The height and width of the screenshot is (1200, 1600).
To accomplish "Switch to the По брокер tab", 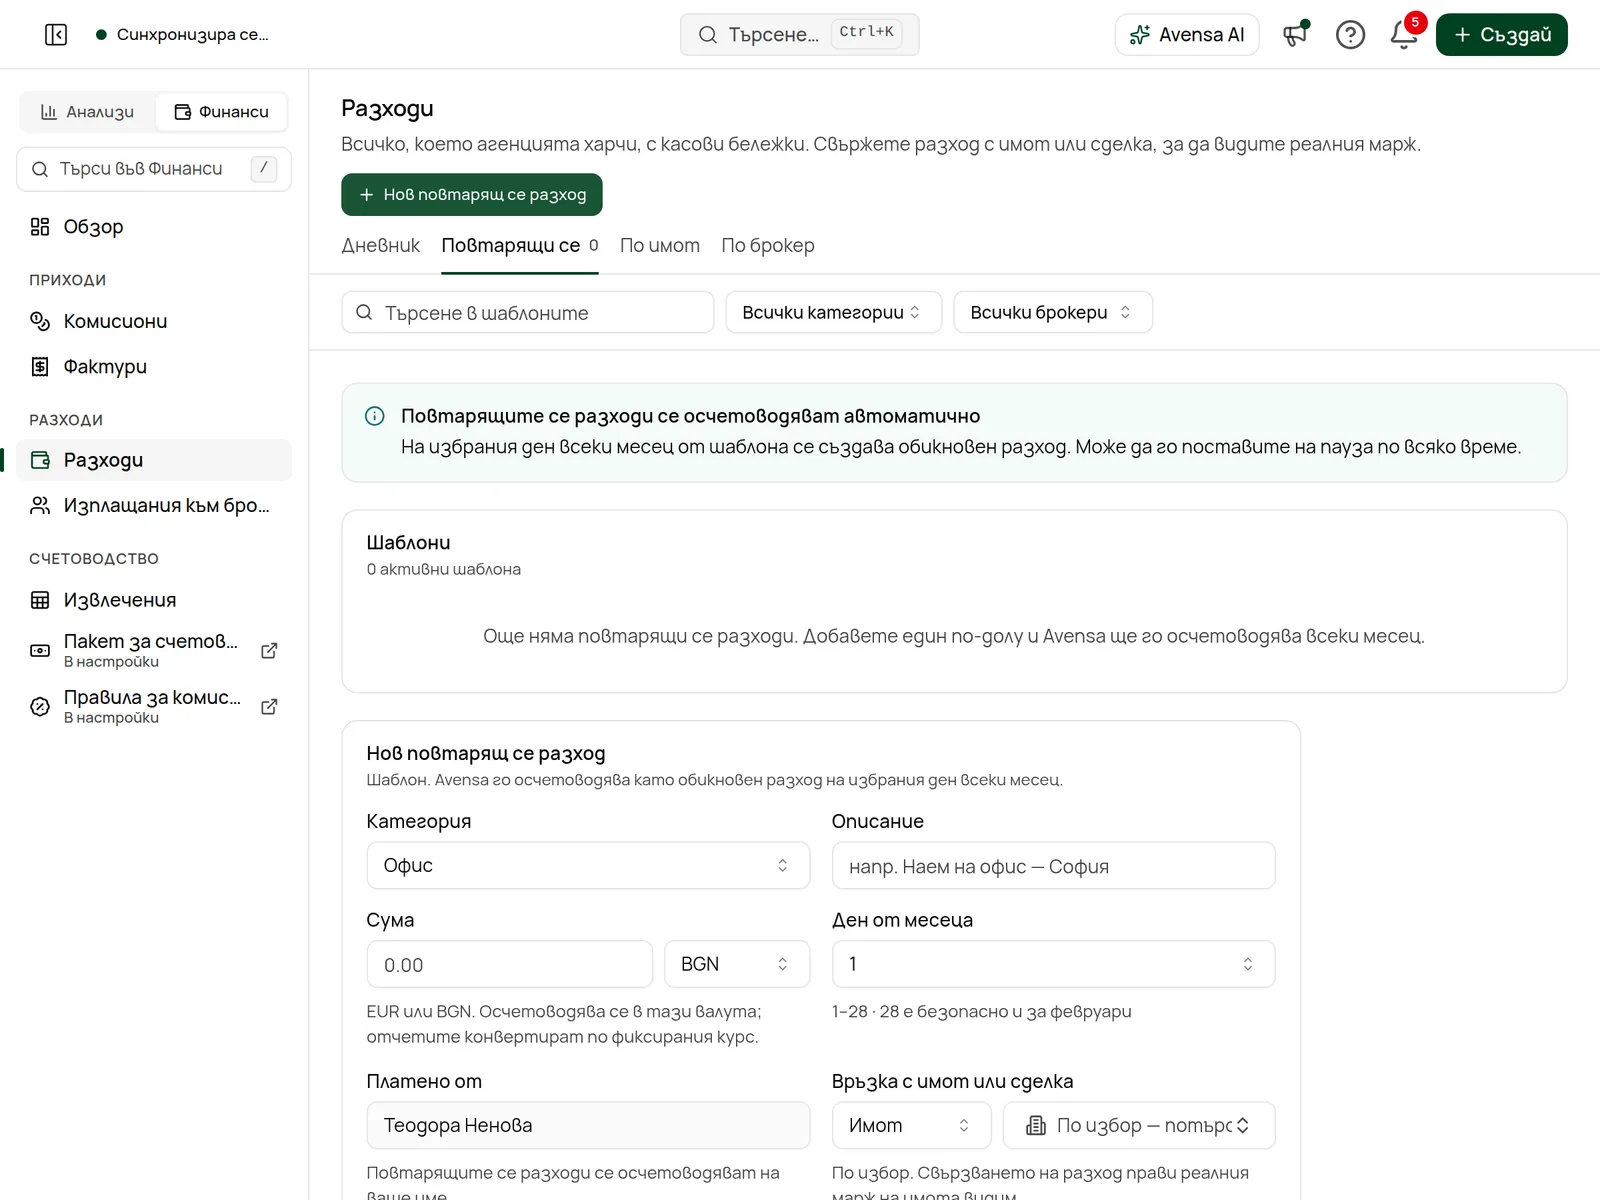I will pyautogui.click(x=768, y=246).
